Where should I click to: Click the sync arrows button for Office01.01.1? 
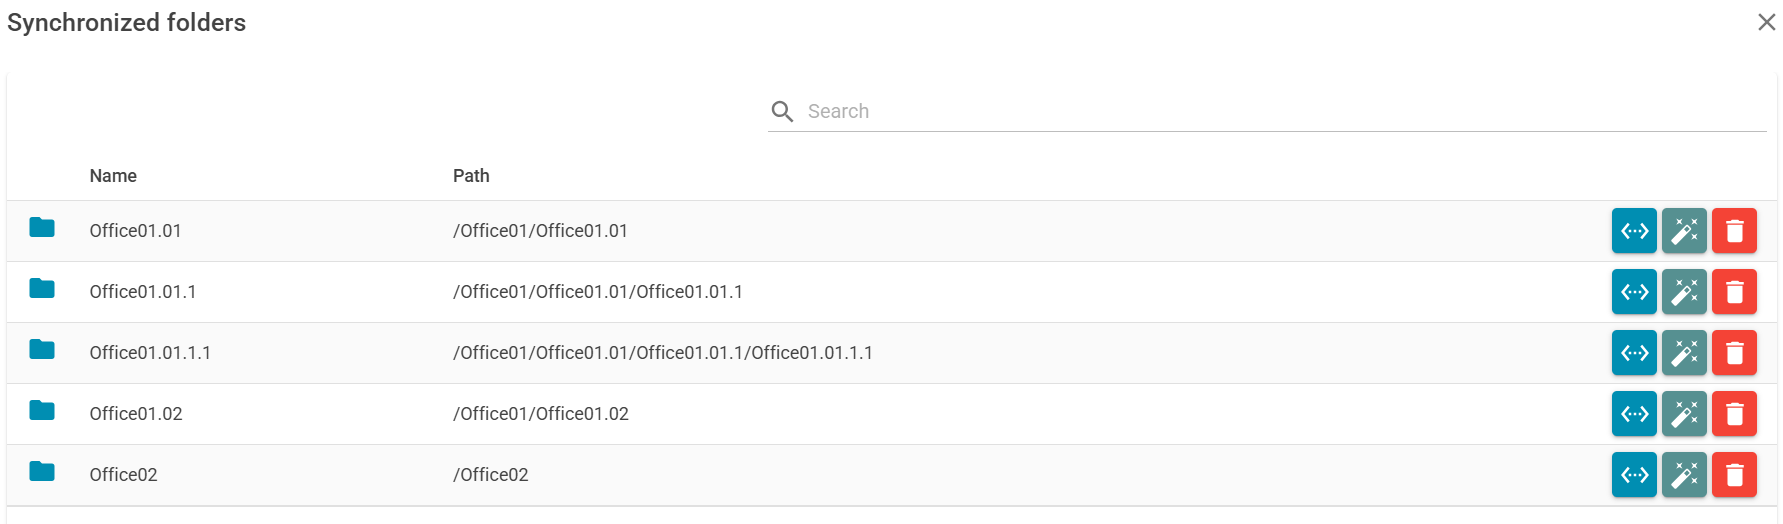[1634, 292]
